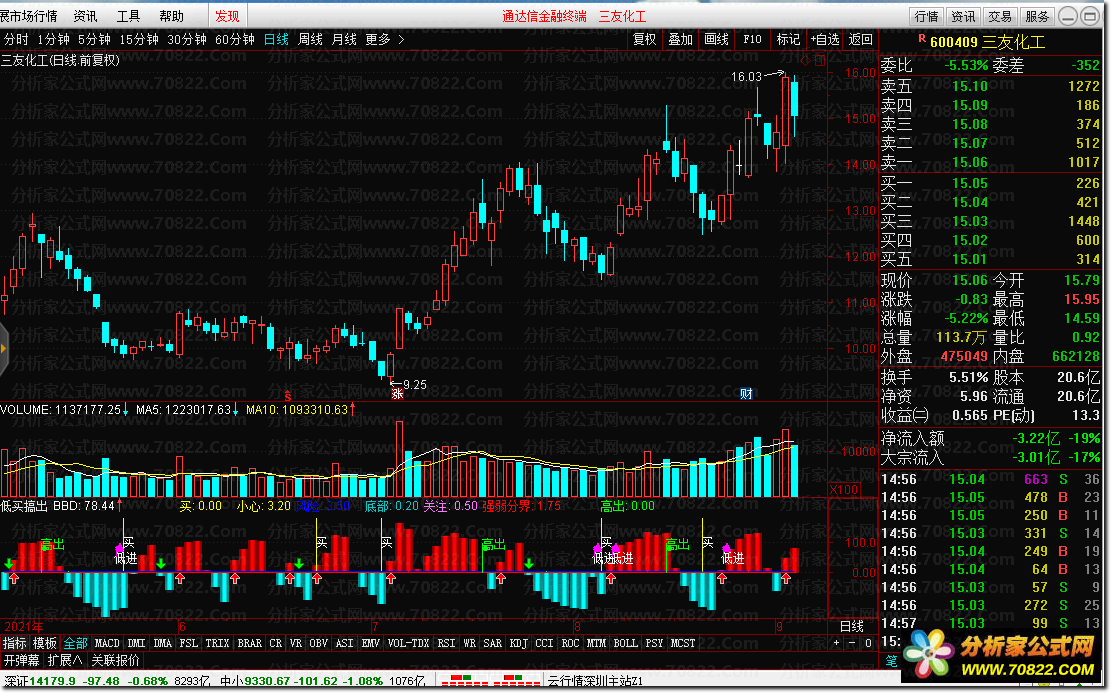Open the 扩展∧ expander
Viewport: 1113px width, 694px height.
coord(65,661)
